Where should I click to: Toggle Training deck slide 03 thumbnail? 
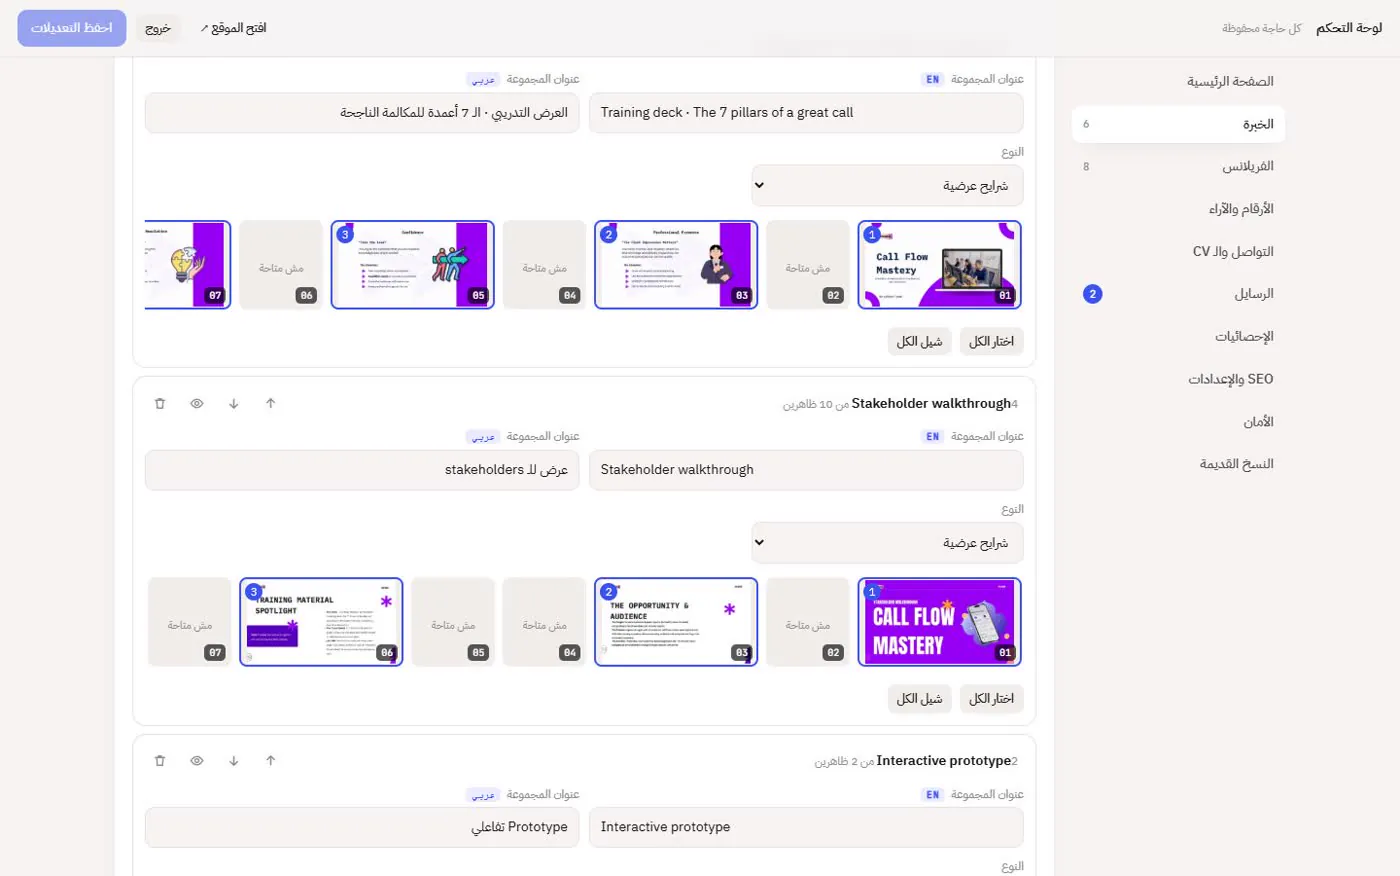(676, 265)
